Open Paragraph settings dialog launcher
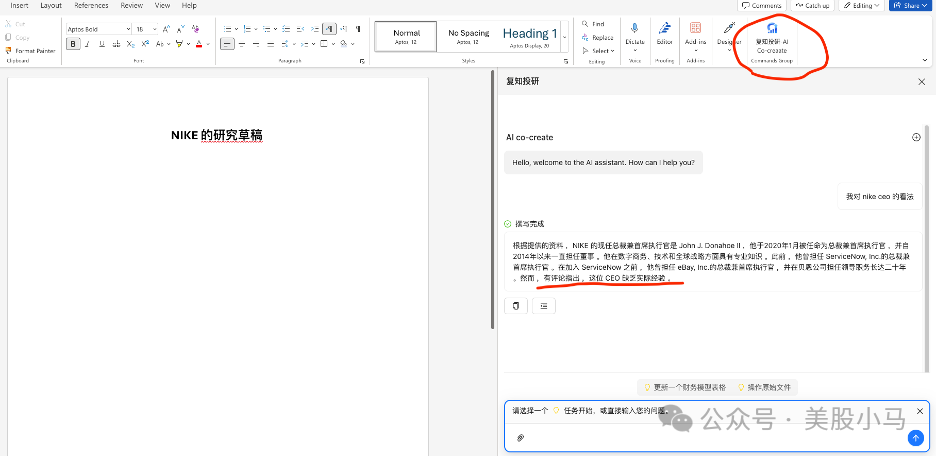 pyautogui.click(x=362, y=61)
